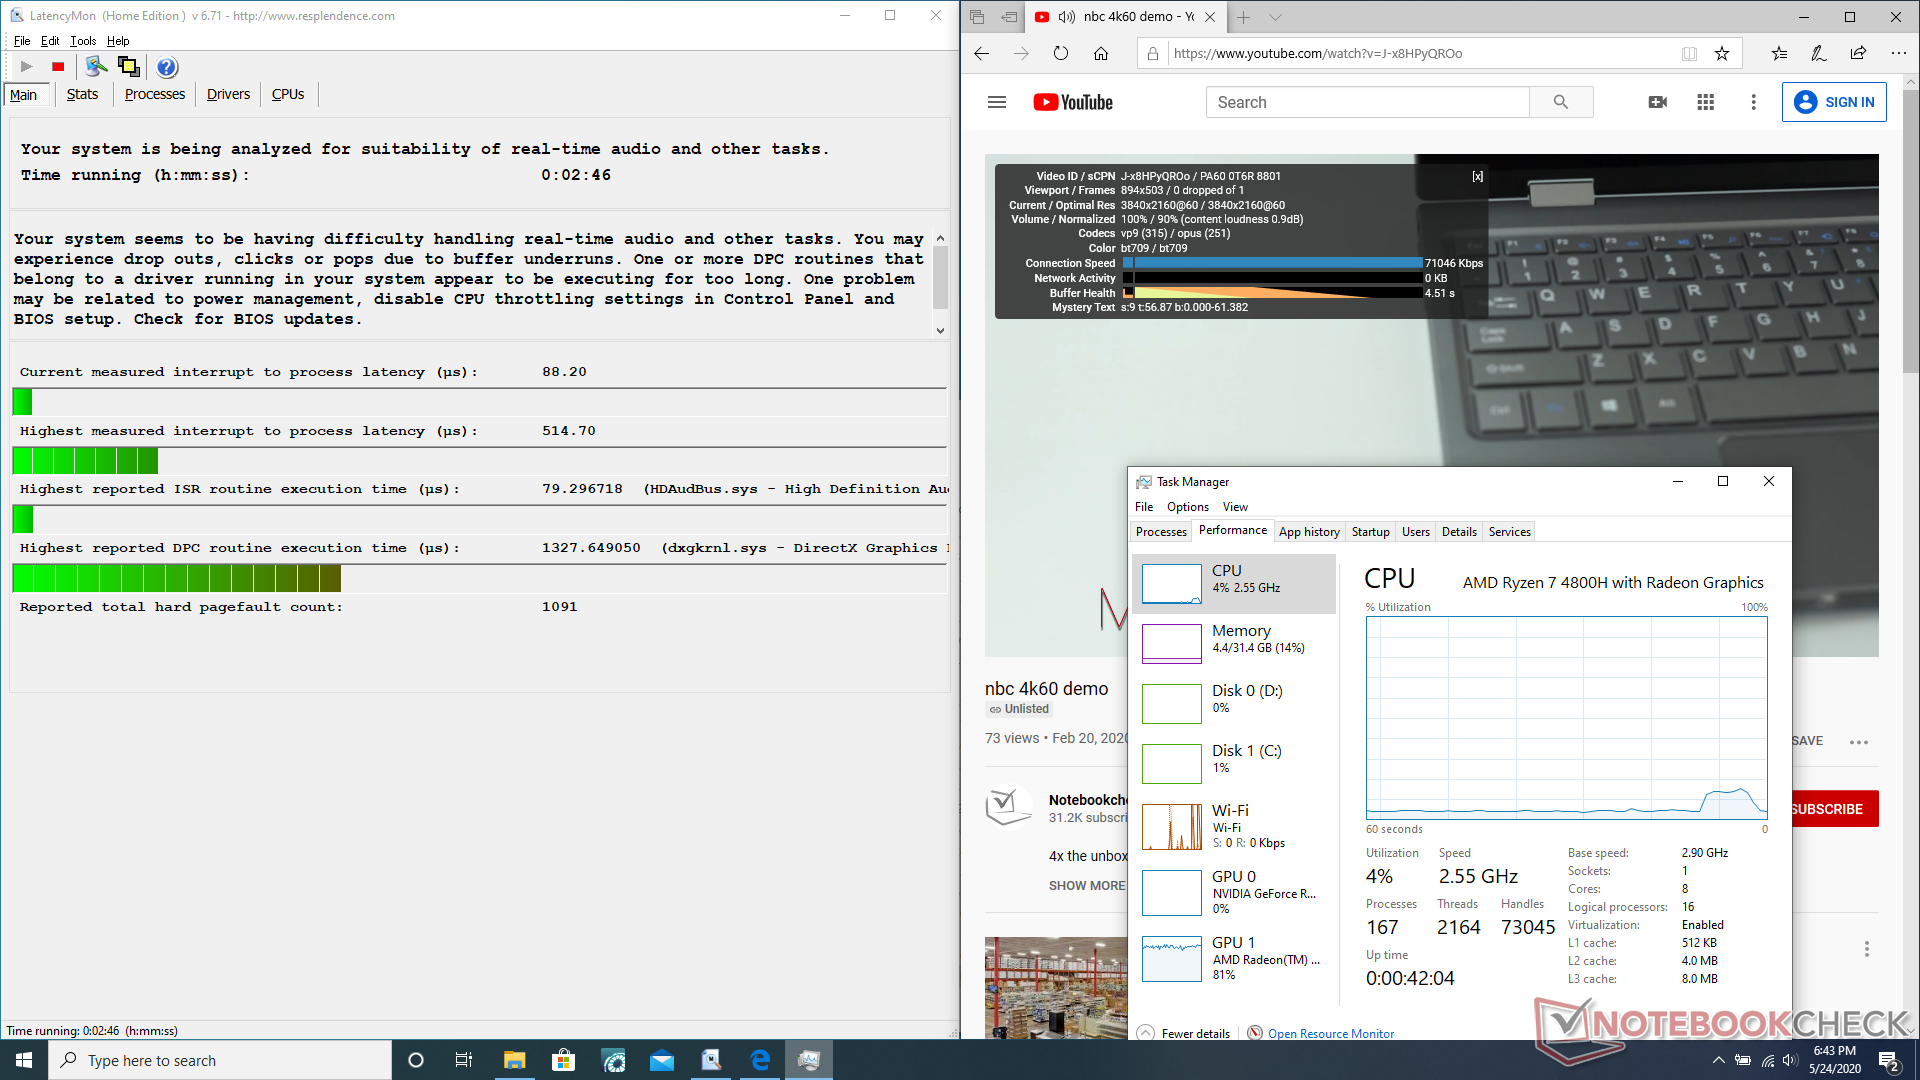Viewport: 1920px width, 1080px height.
Task: Close the stats for nerds overlay
Action: tap(1478, 176)
